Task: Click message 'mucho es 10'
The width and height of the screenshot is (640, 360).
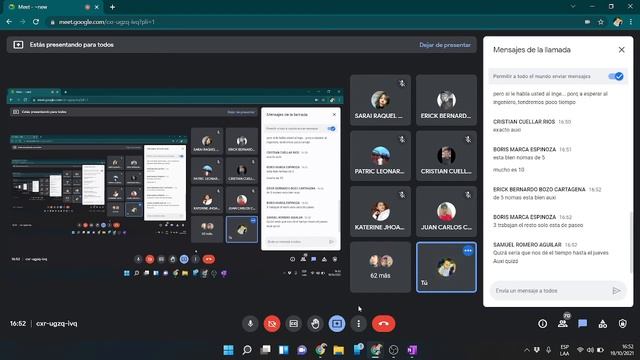Action: 509,170
